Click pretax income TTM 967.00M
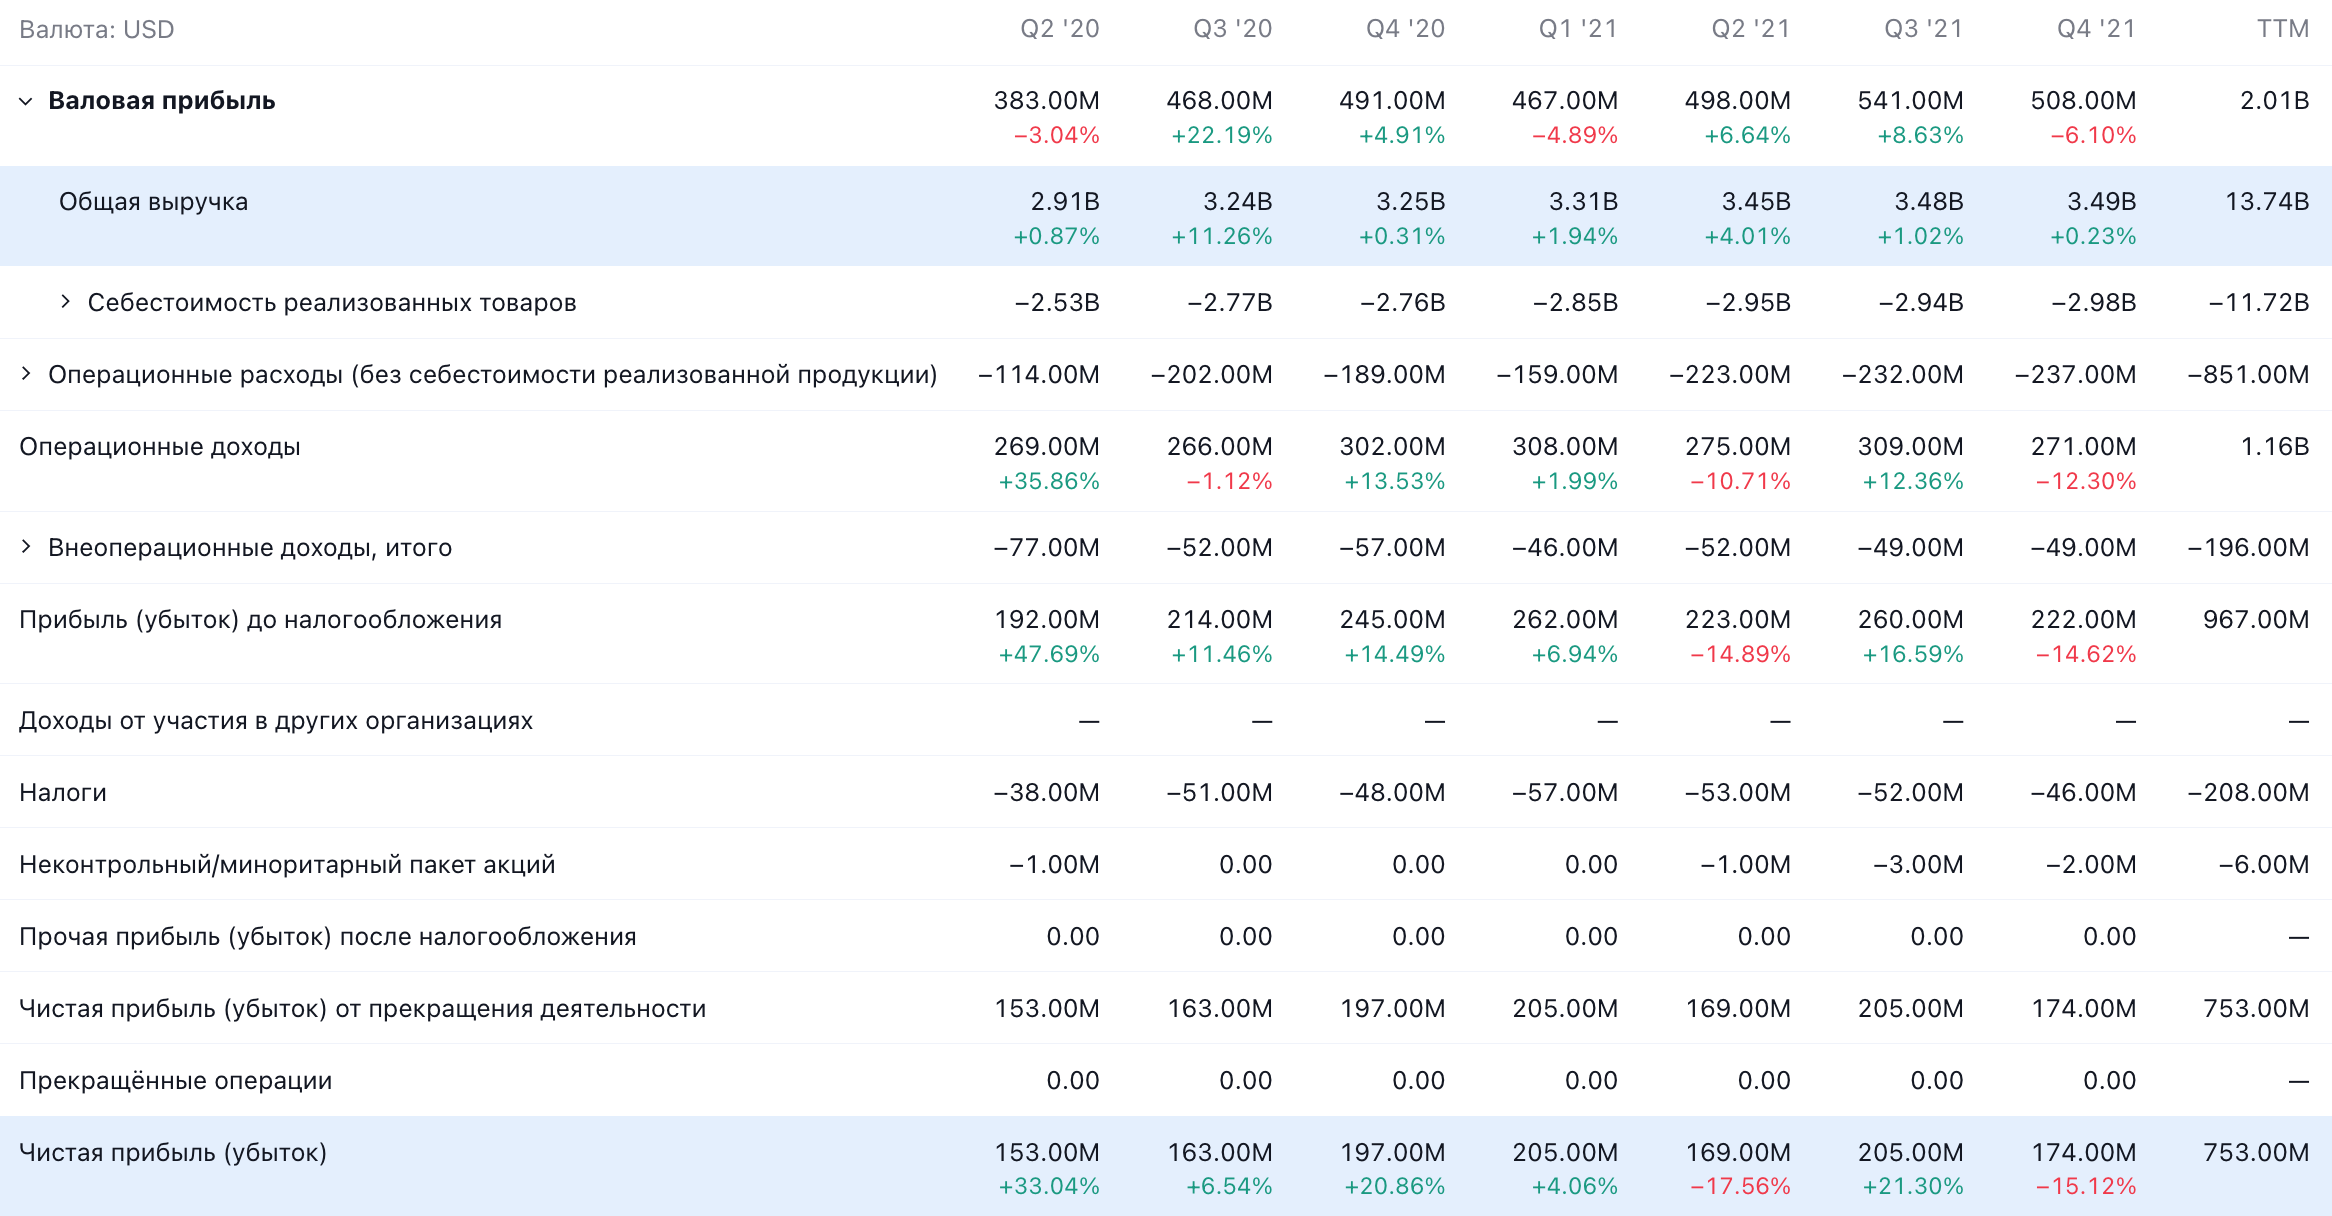The height and width of the screenshot is (1216, 2332). 2256,620
